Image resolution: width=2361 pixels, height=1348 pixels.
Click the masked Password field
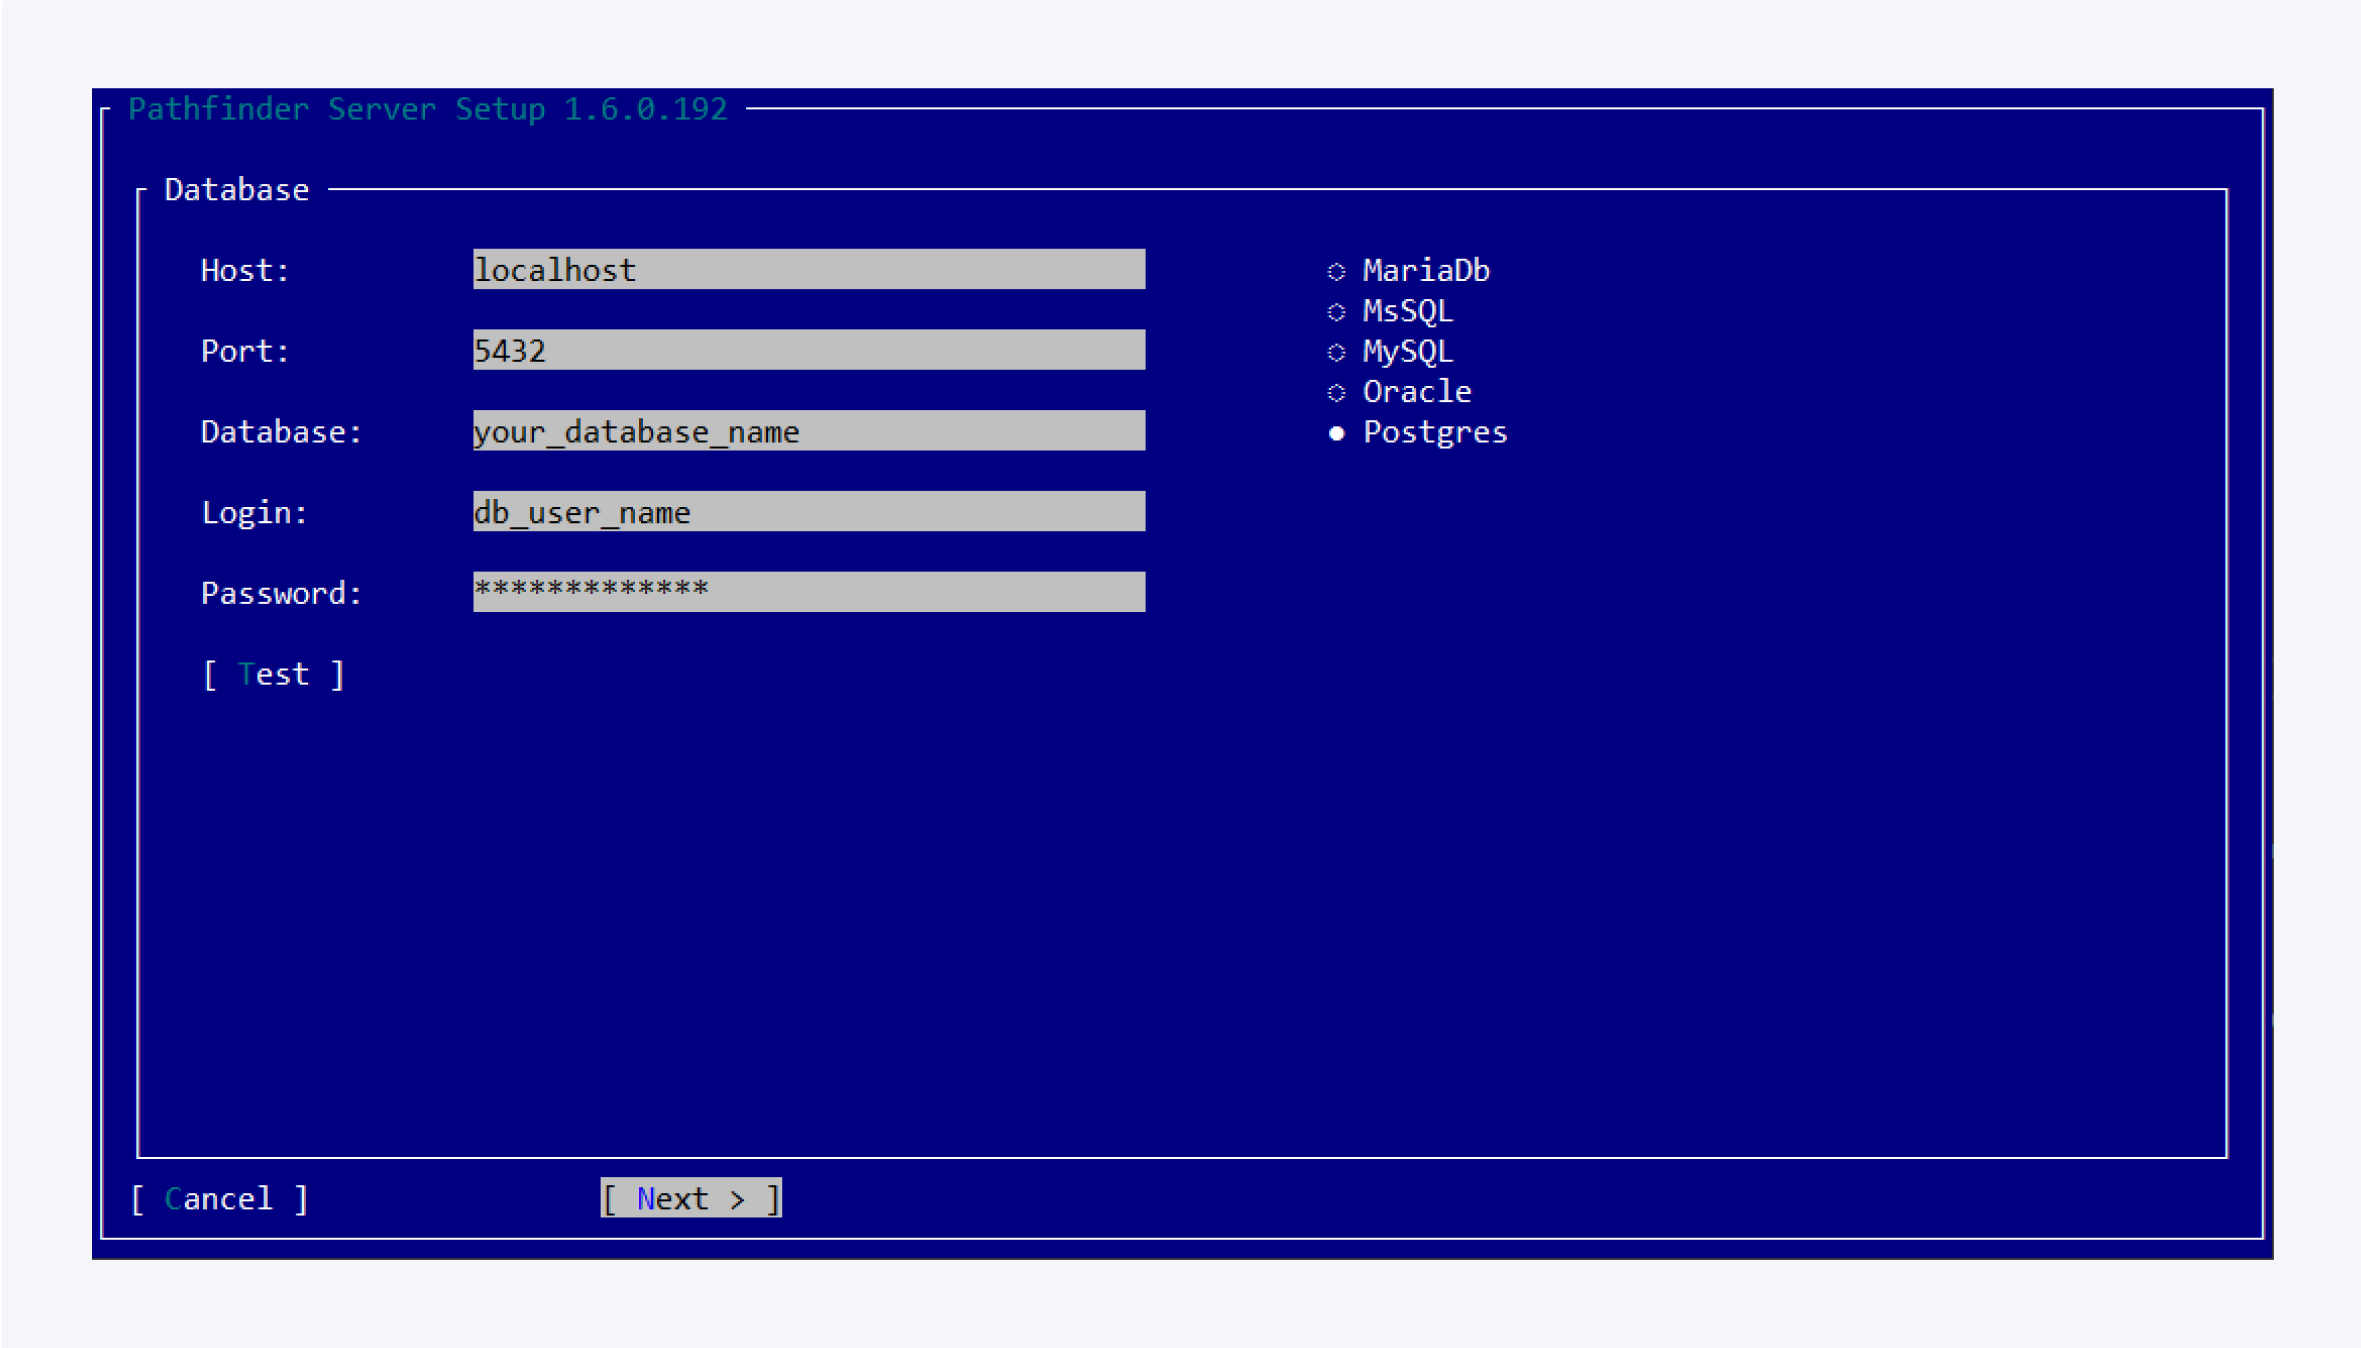tap(807, 591)
